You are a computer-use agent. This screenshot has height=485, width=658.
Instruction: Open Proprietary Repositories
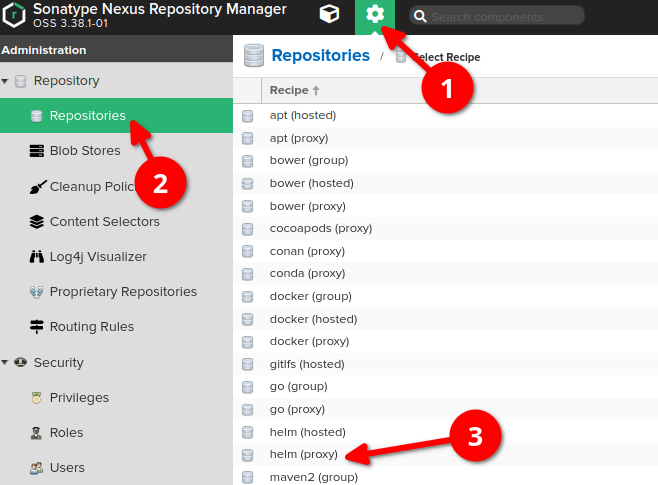point(123,292)
